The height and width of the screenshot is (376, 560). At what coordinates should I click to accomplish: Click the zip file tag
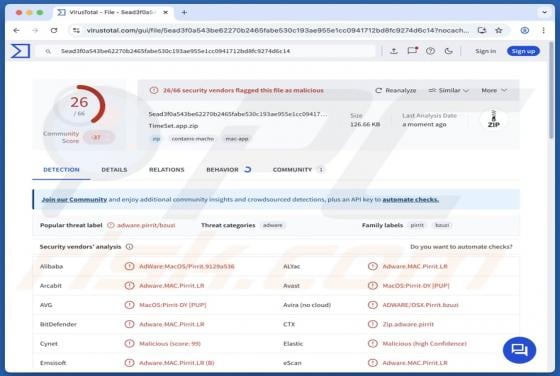click(x=156, y=139)
